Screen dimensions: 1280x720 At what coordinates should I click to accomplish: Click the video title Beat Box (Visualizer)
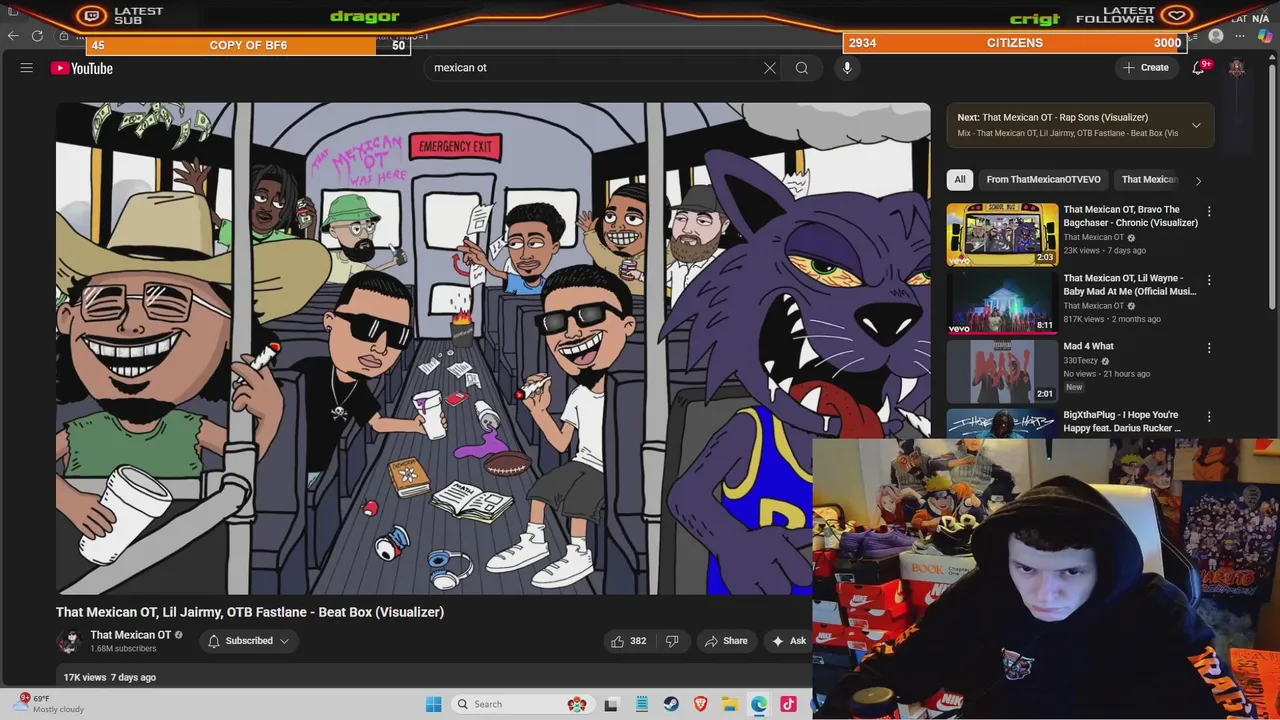pyautogui.click(x=250, y=612)
